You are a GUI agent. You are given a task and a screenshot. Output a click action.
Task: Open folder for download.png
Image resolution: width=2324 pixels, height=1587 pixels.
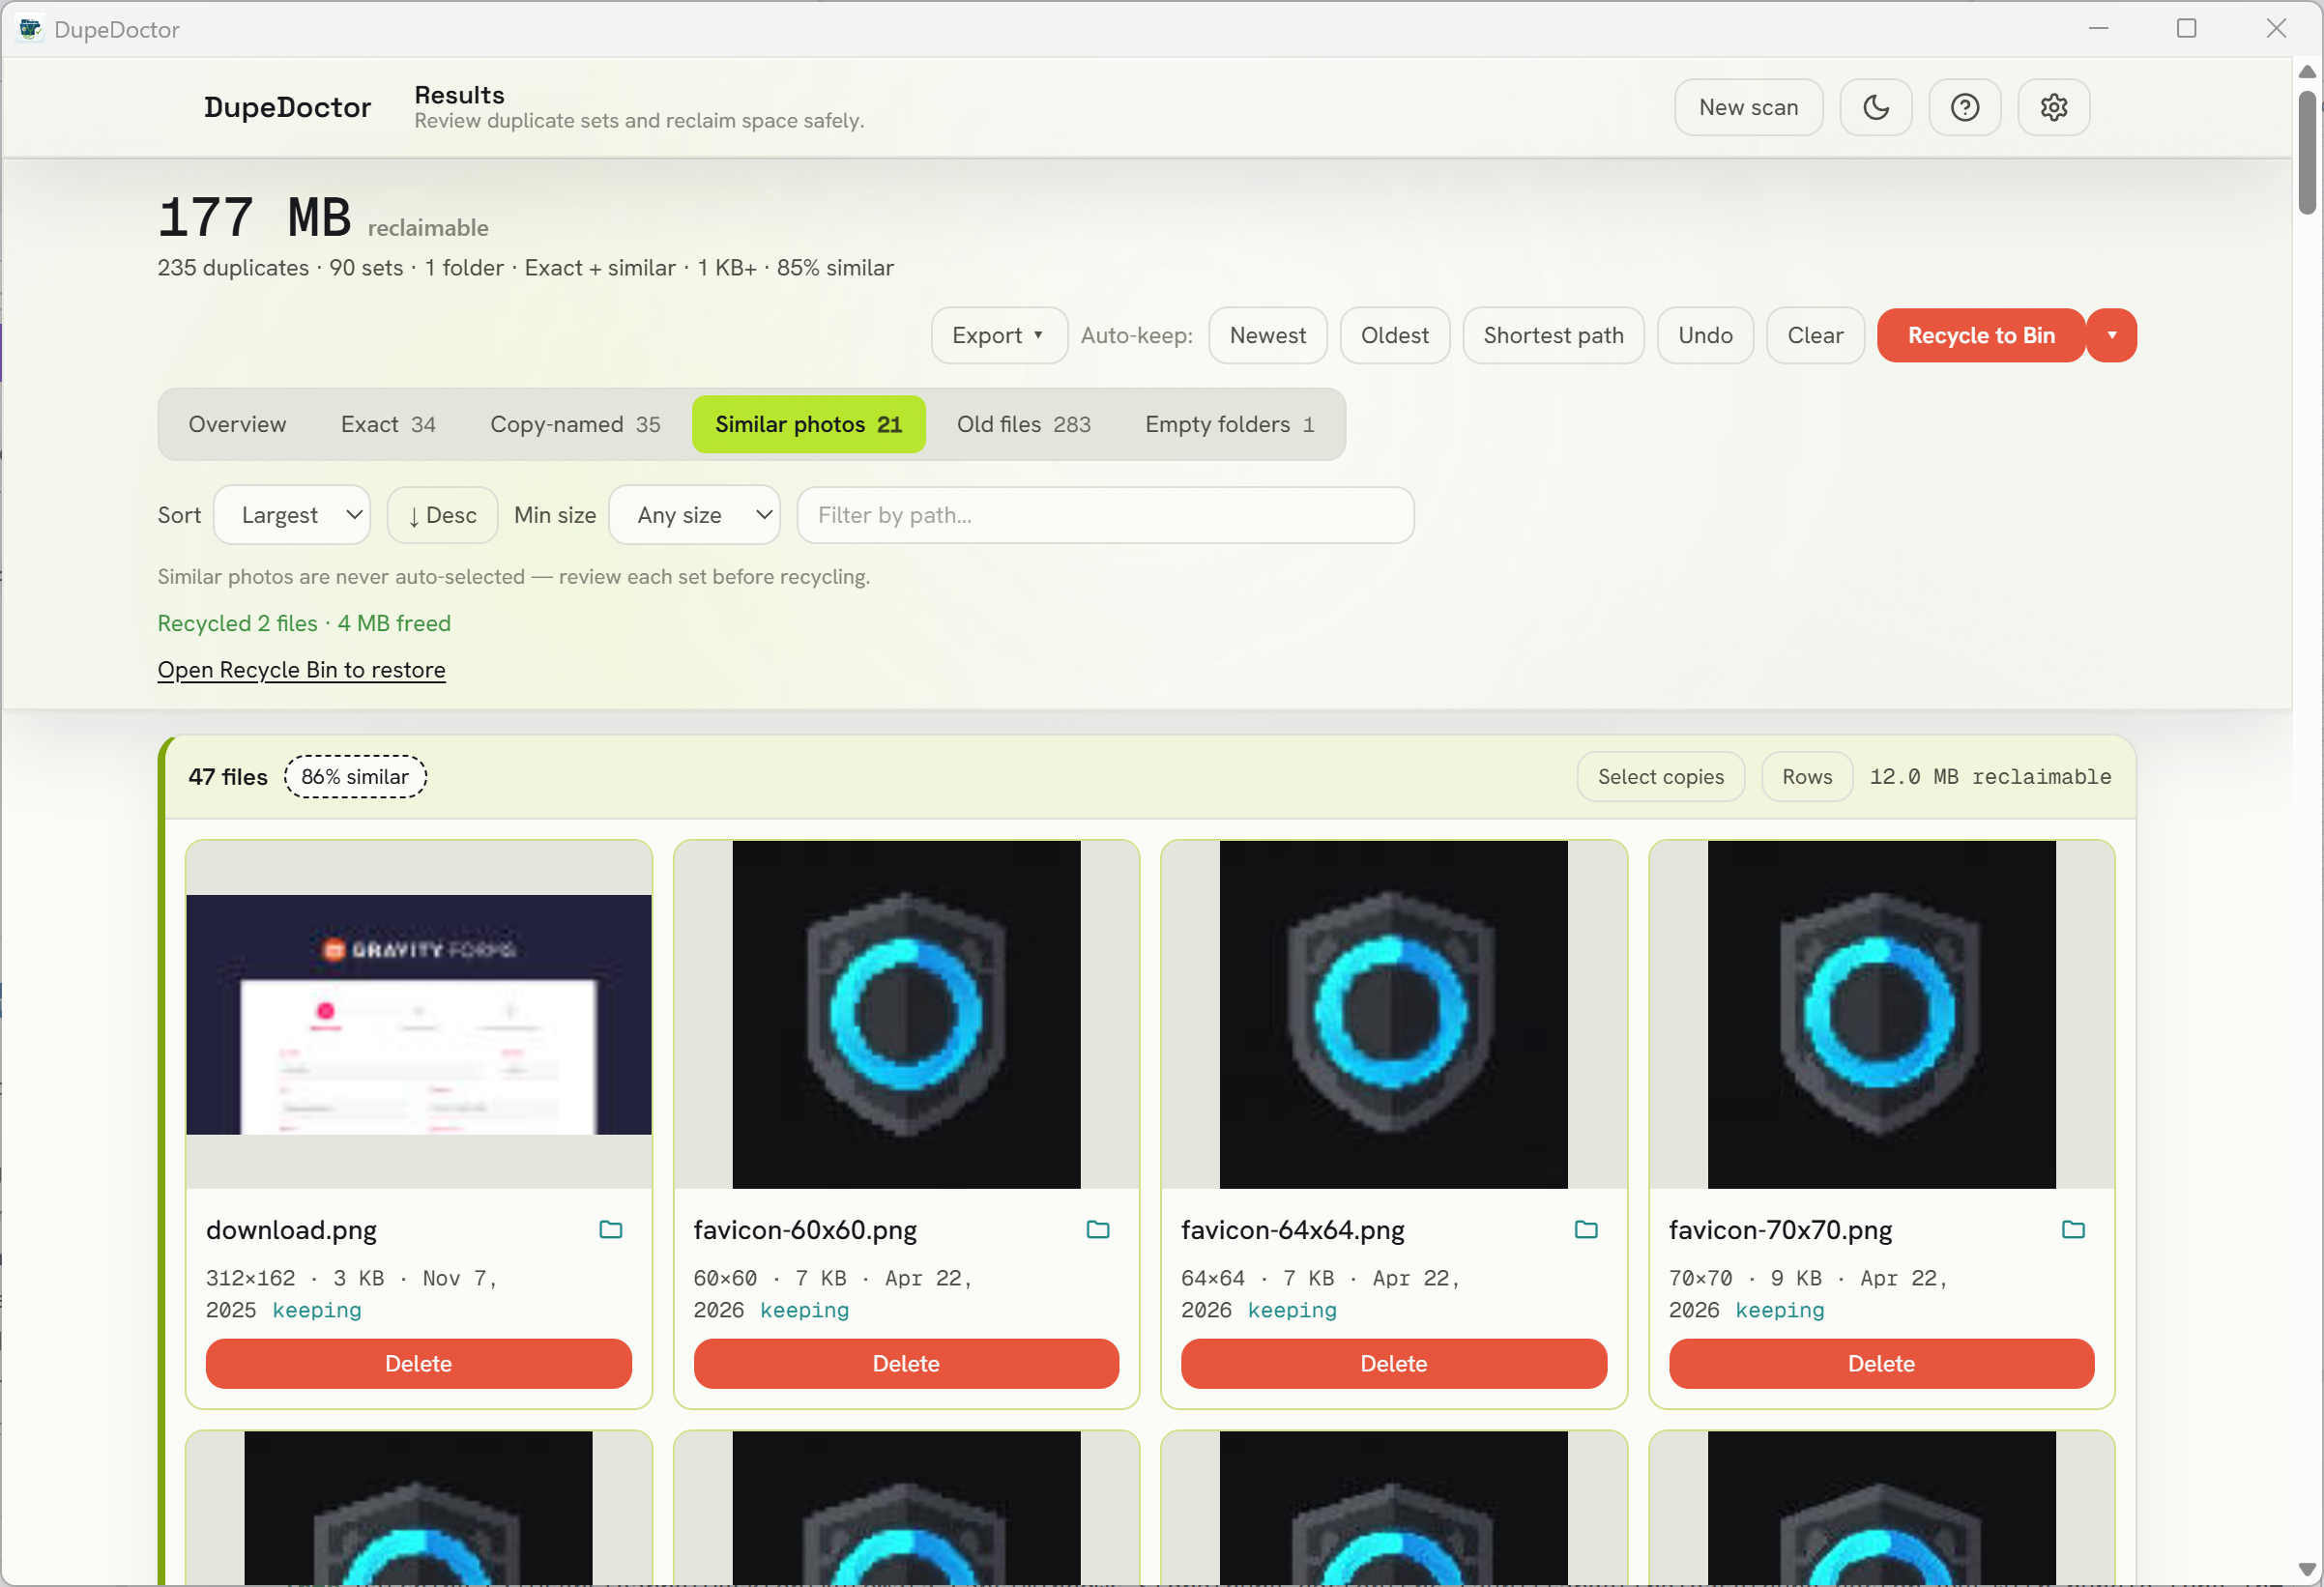(x=610, y=1229)
